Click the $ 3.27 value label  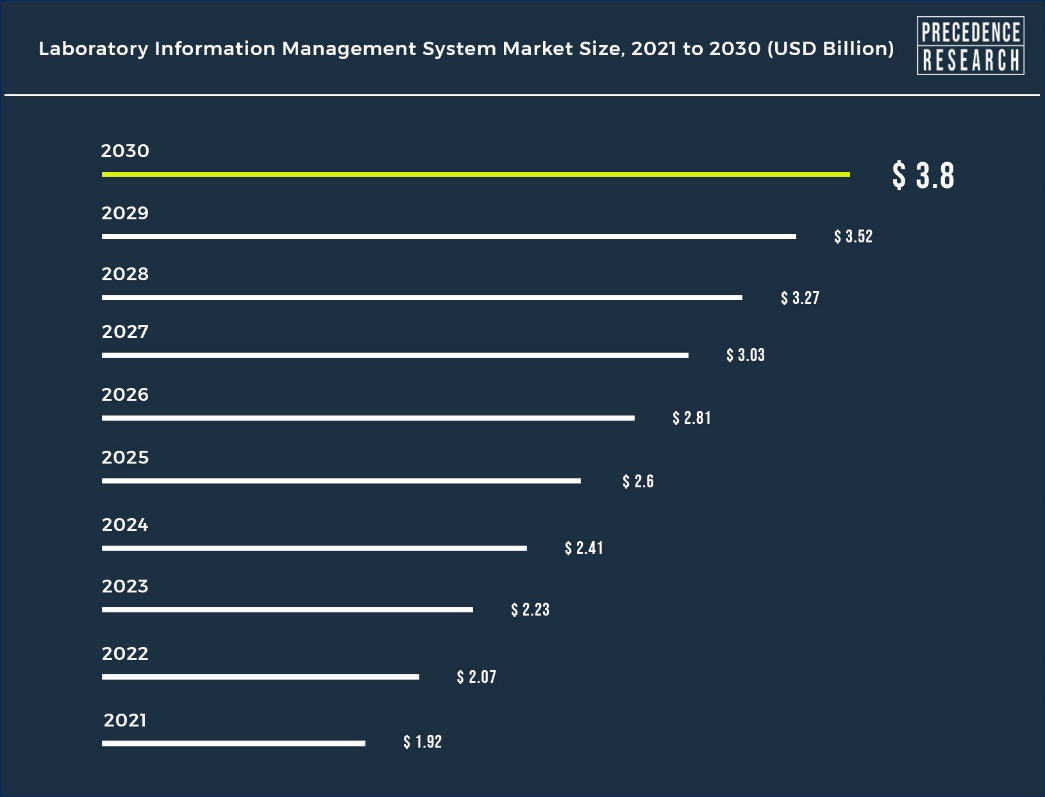(800, 298)
